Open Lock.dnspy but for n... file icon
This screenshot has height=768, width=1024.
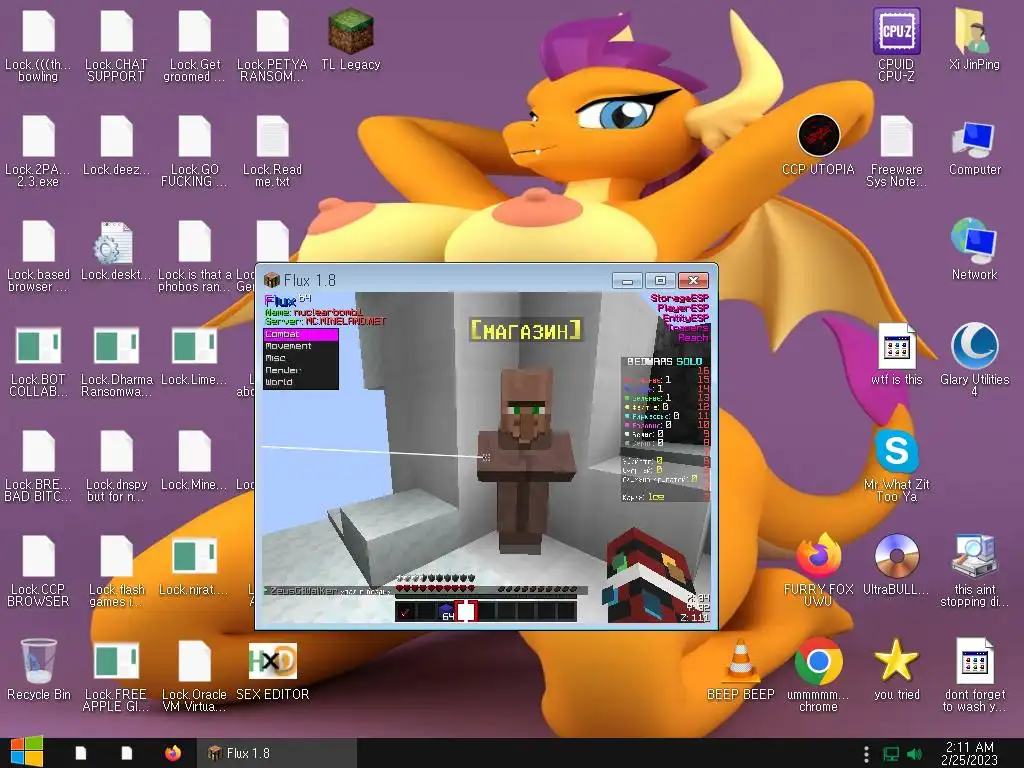coord(116,451)
